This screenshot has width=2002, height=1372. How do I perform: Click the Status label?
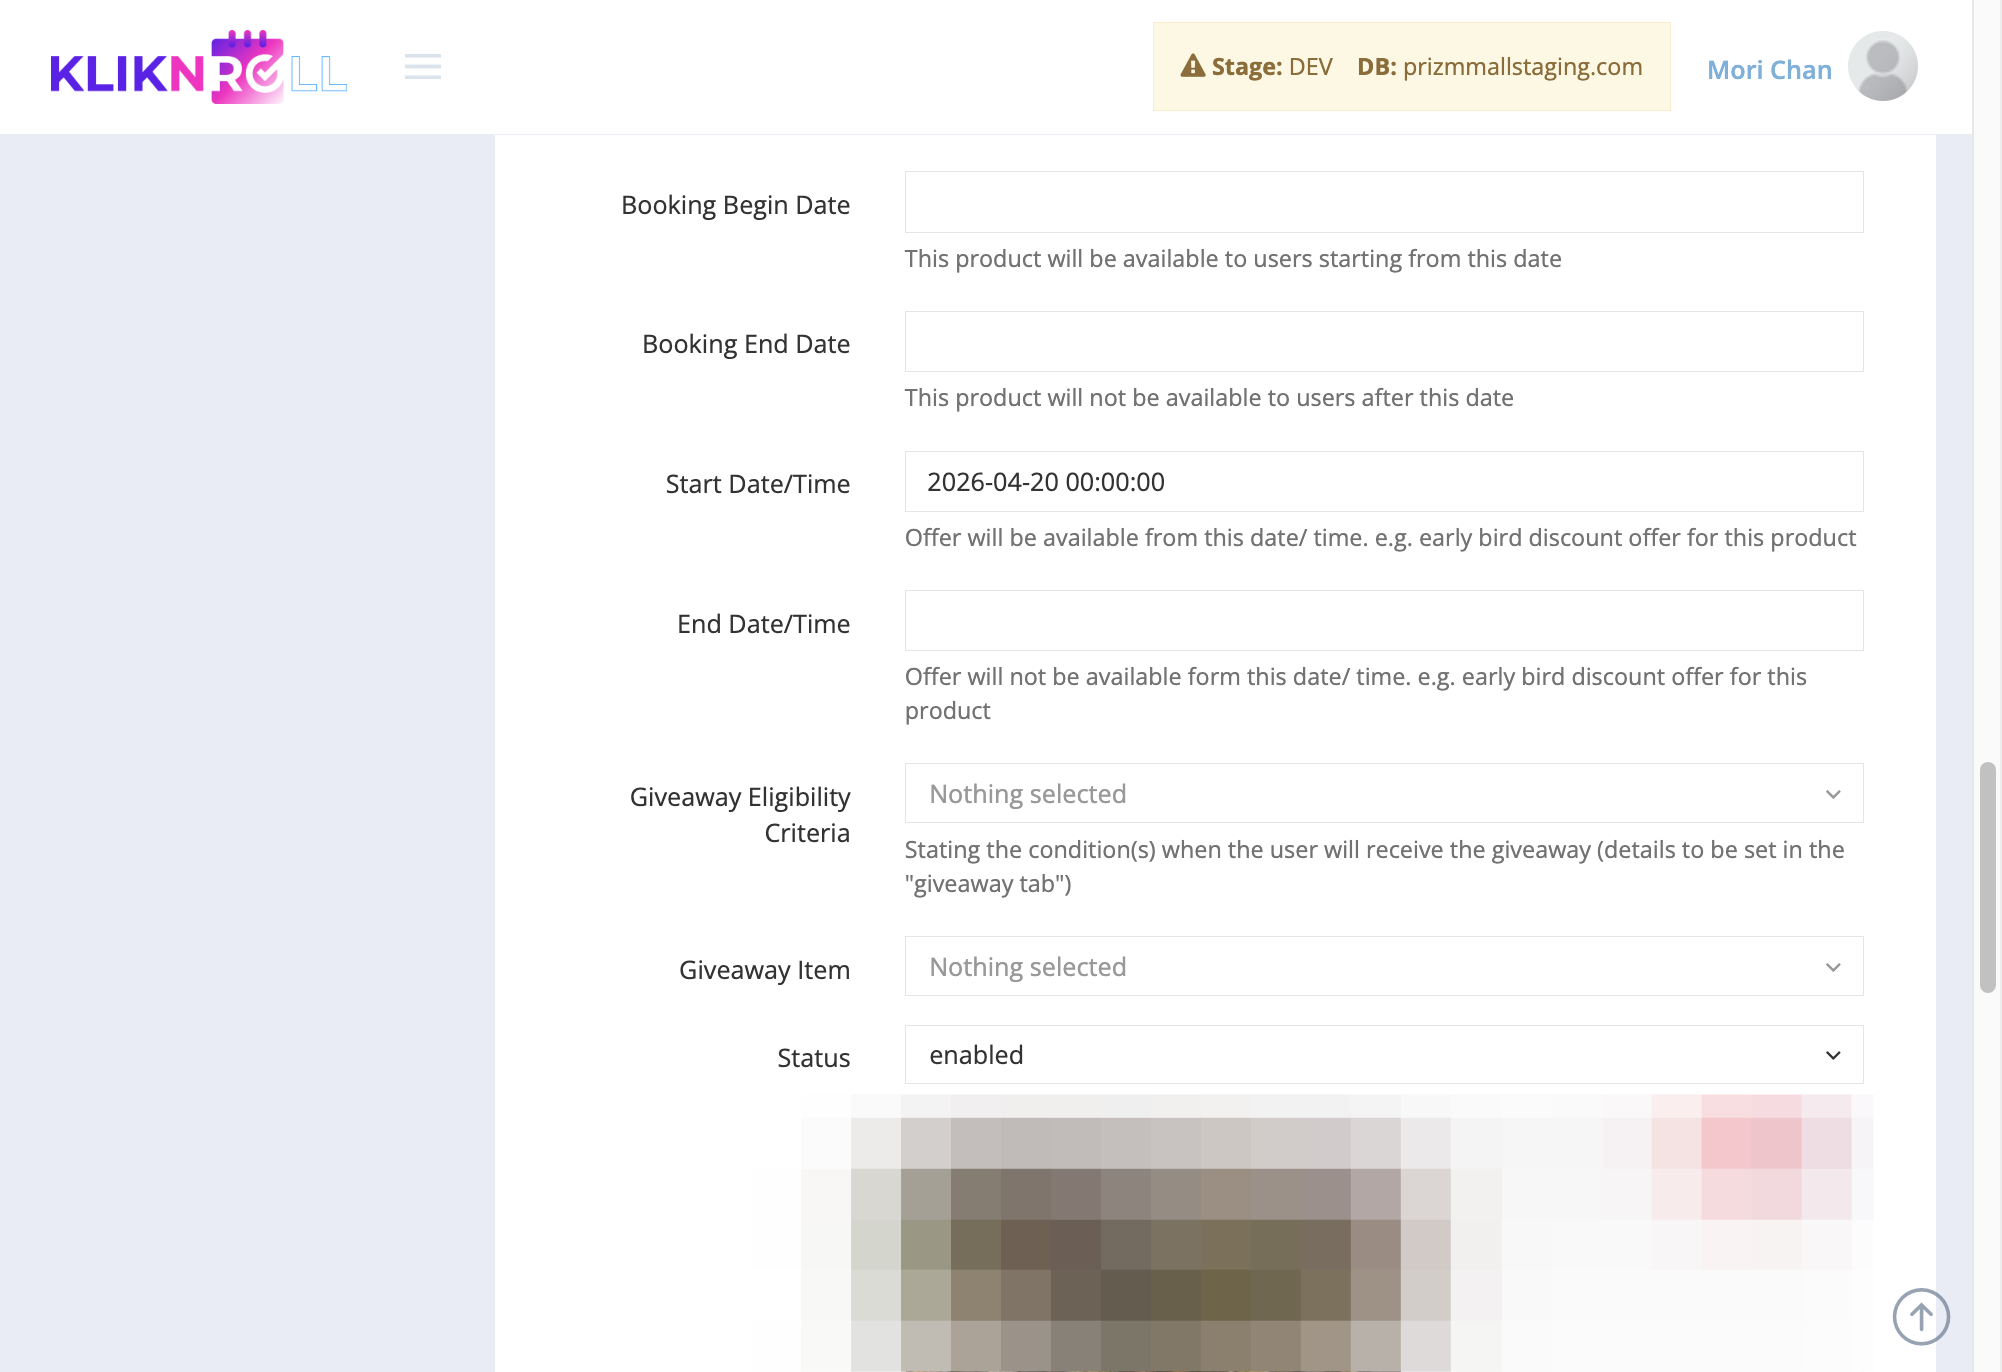pos(813,1058)
